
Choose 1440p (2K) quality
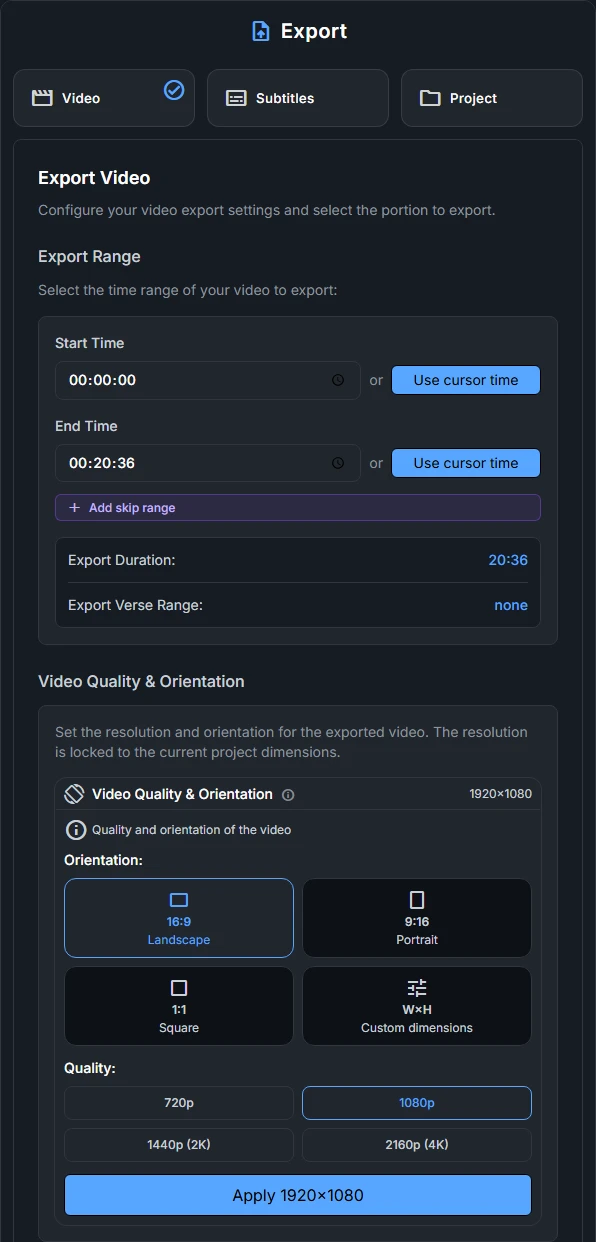tap(179, 1145)
